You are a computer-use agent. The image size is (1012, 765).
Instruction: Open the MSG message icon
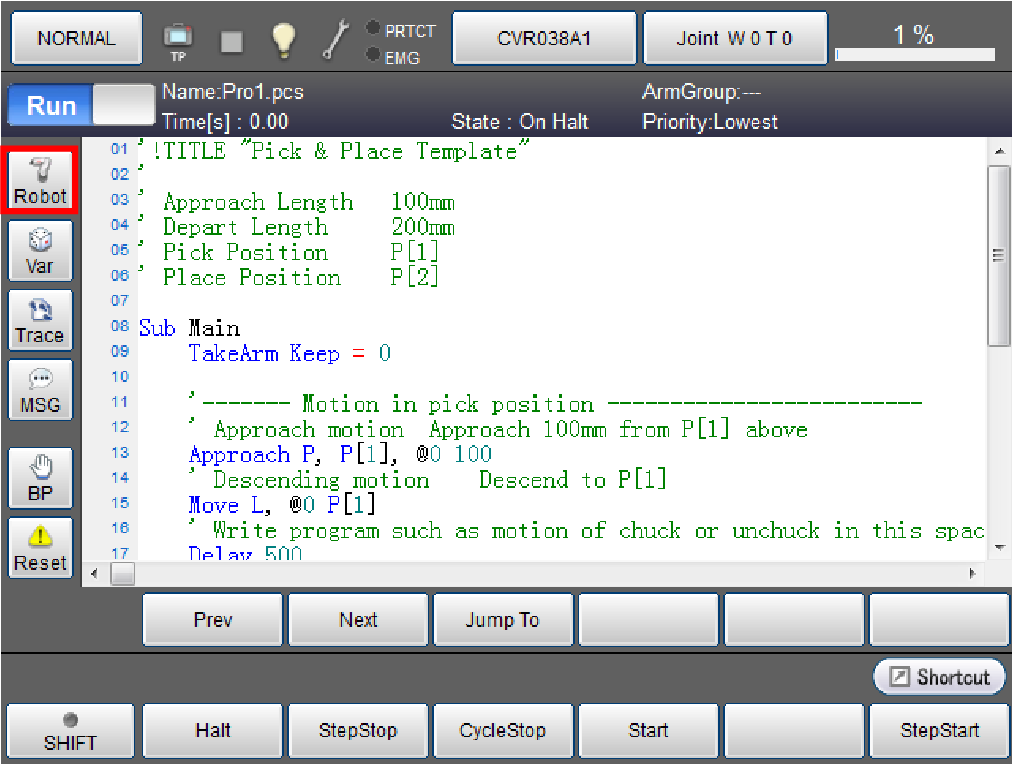click(39, 391)
